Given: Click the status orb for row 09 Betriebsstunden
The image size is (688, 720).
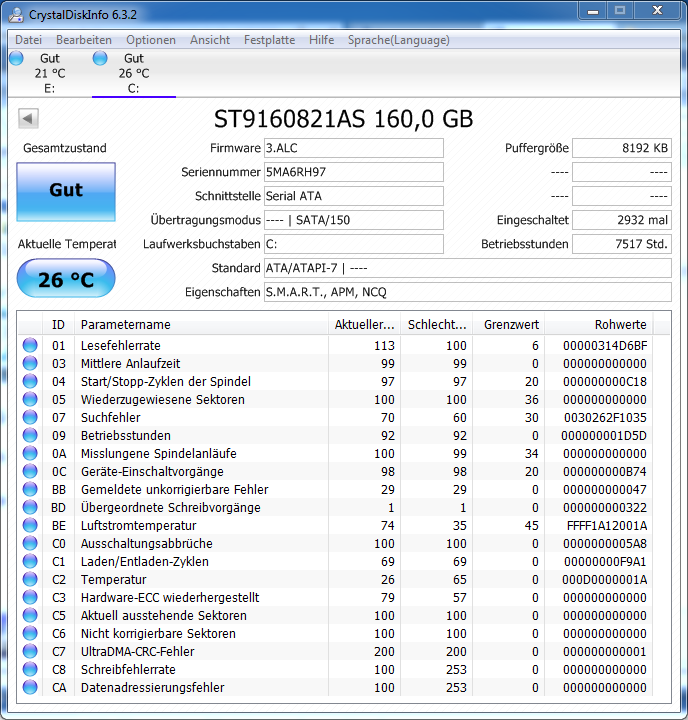Looking at the screenshot, I should pyautogui.click(x=30, y=435).
